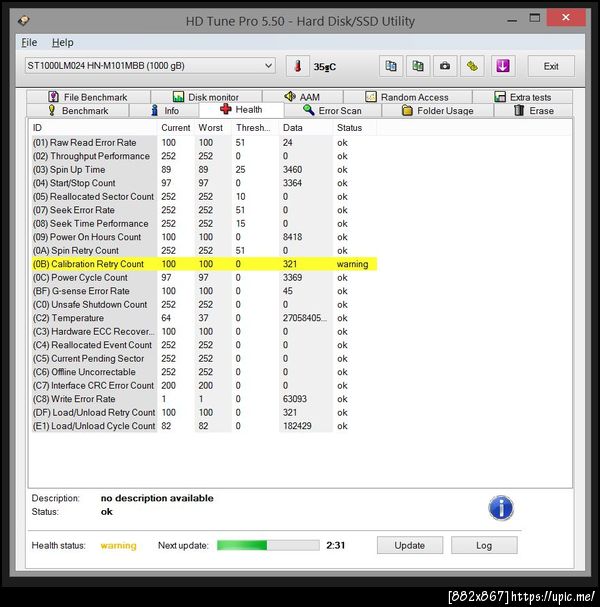Sort by the Current column header
This screenshot has width=600, height=607.
pyautogui.click(x=175, y=128)
